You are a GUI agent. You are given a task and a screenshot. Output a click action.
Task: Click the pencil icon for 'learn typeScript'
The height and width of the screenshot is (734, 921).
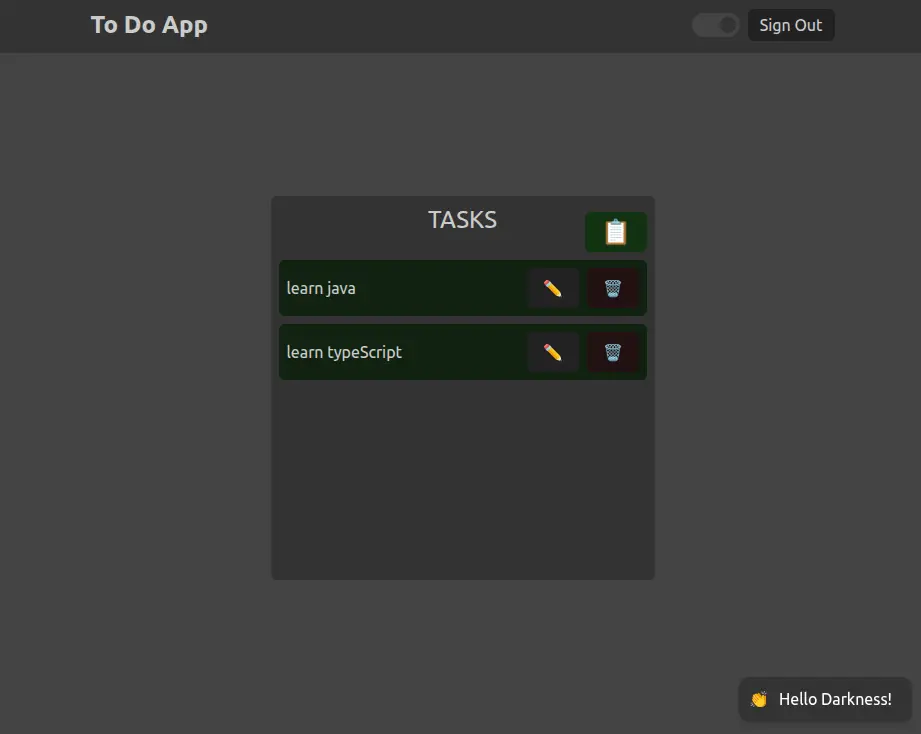pyautogui.click(x=552, y=353)
